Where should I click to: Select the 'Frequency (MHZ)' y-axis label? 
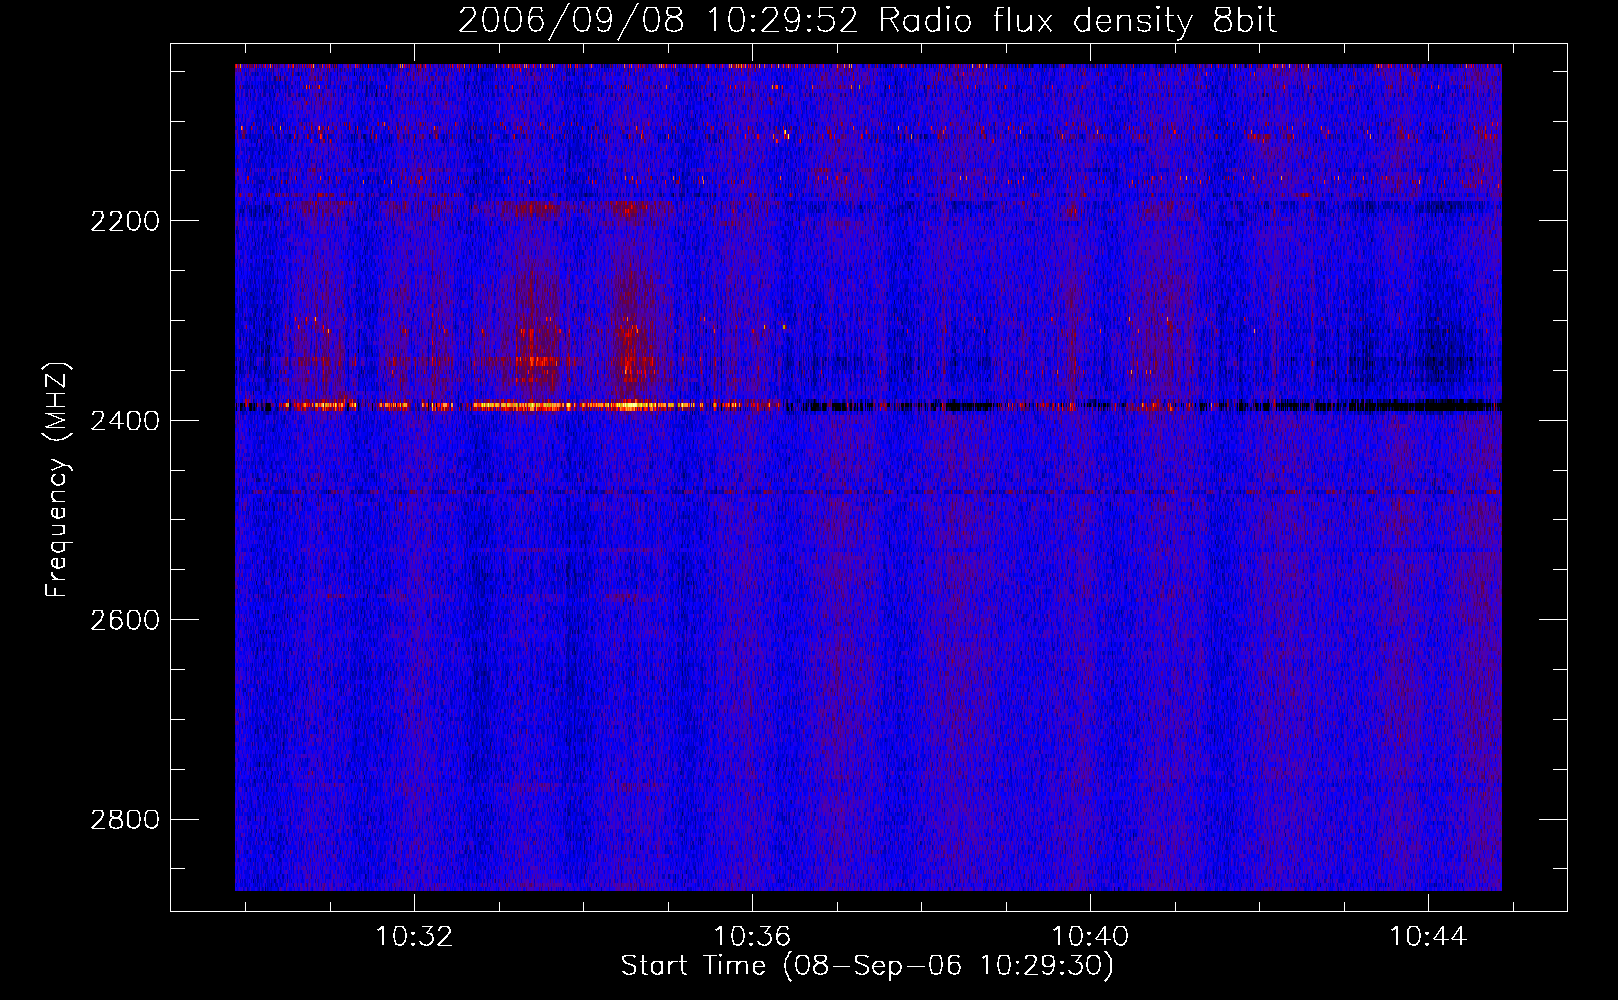coord(57,480)
